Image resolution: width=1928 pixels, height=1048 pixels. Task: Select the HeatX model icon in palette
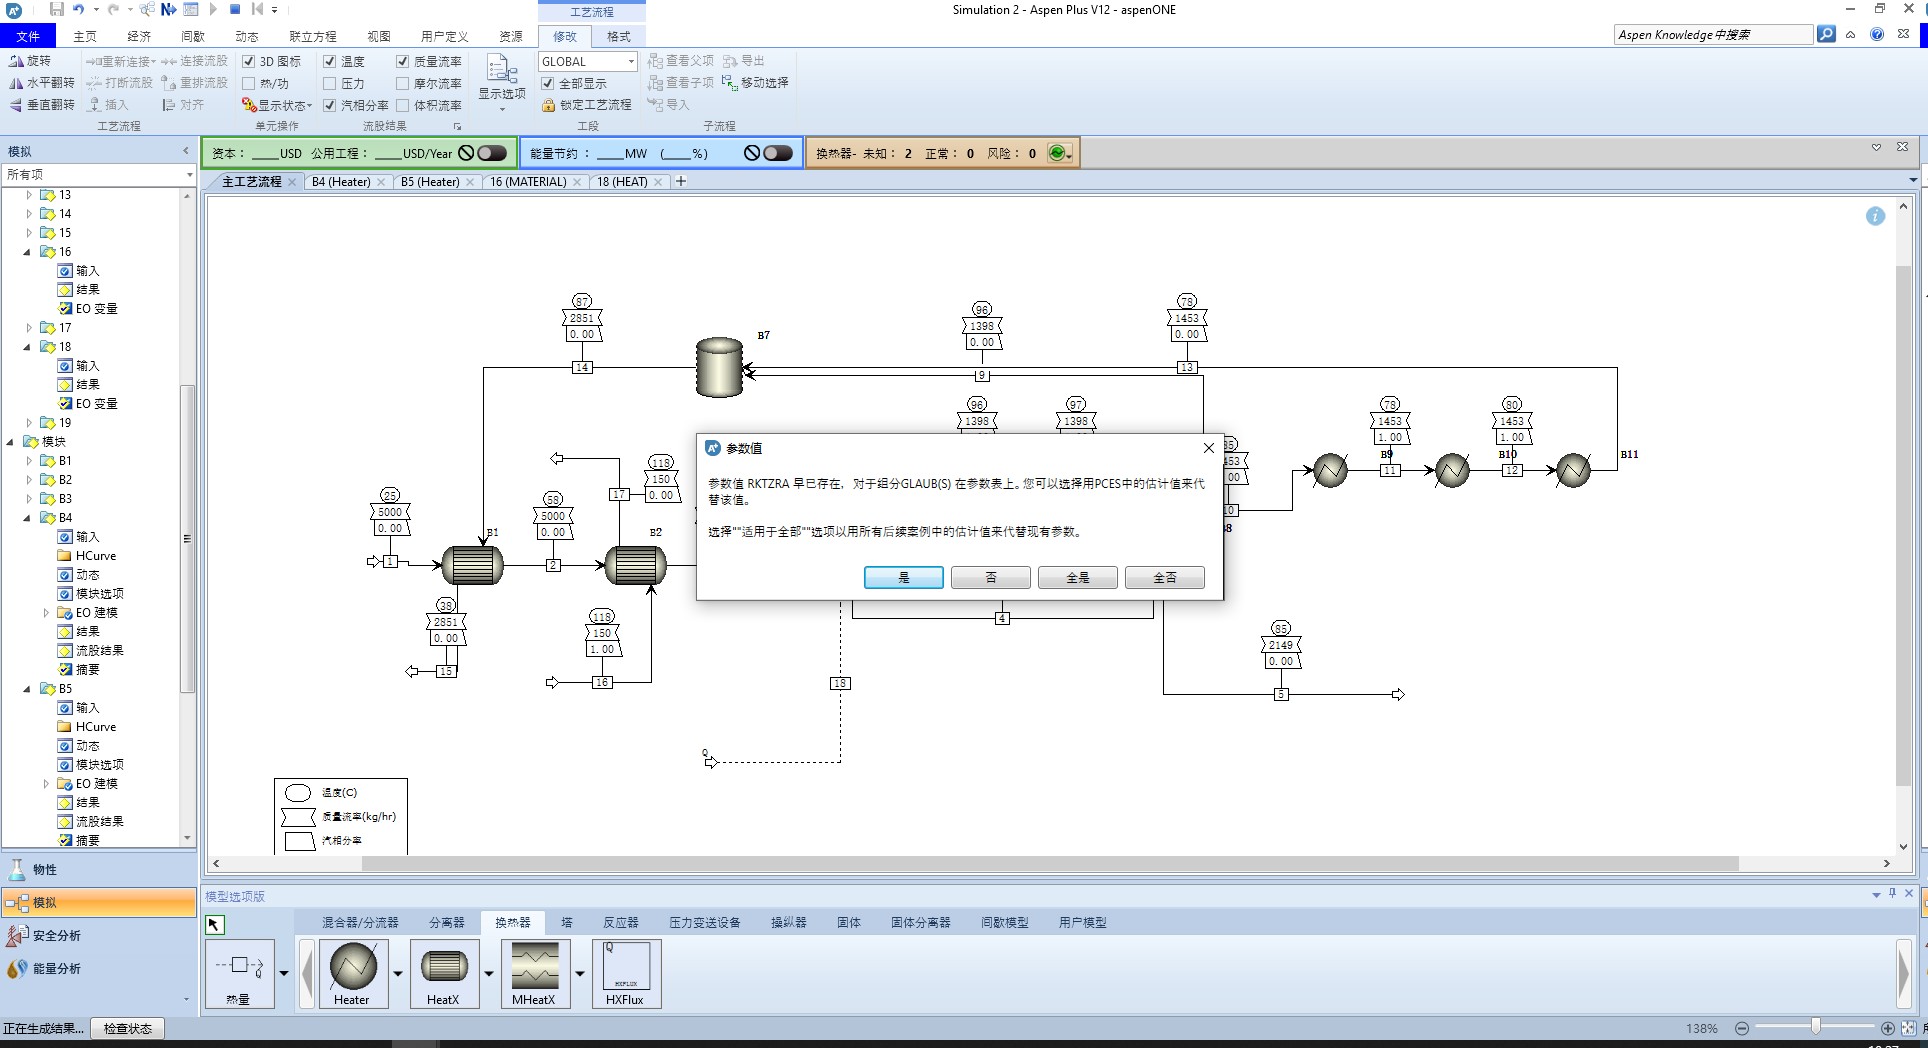tap(444, 973)
